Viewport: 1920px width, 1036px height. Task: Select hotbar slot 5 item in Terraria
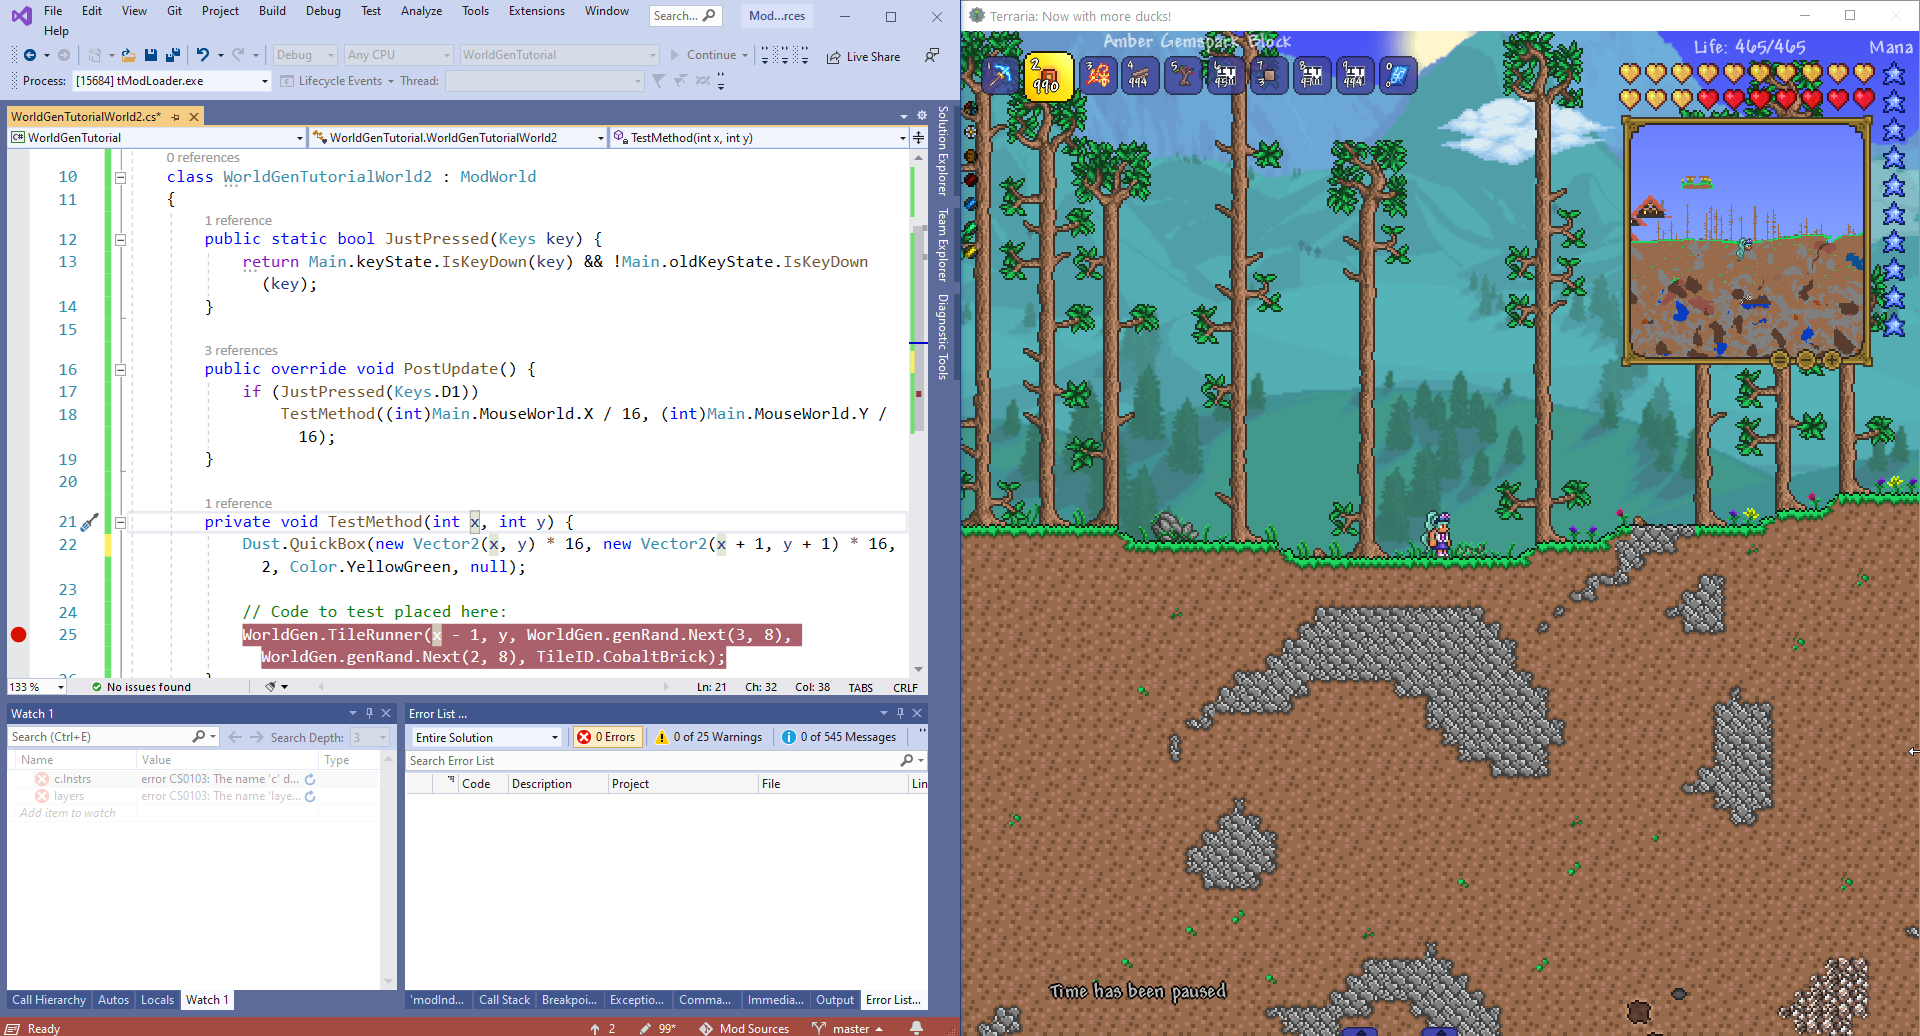(x=1183, y=75)
